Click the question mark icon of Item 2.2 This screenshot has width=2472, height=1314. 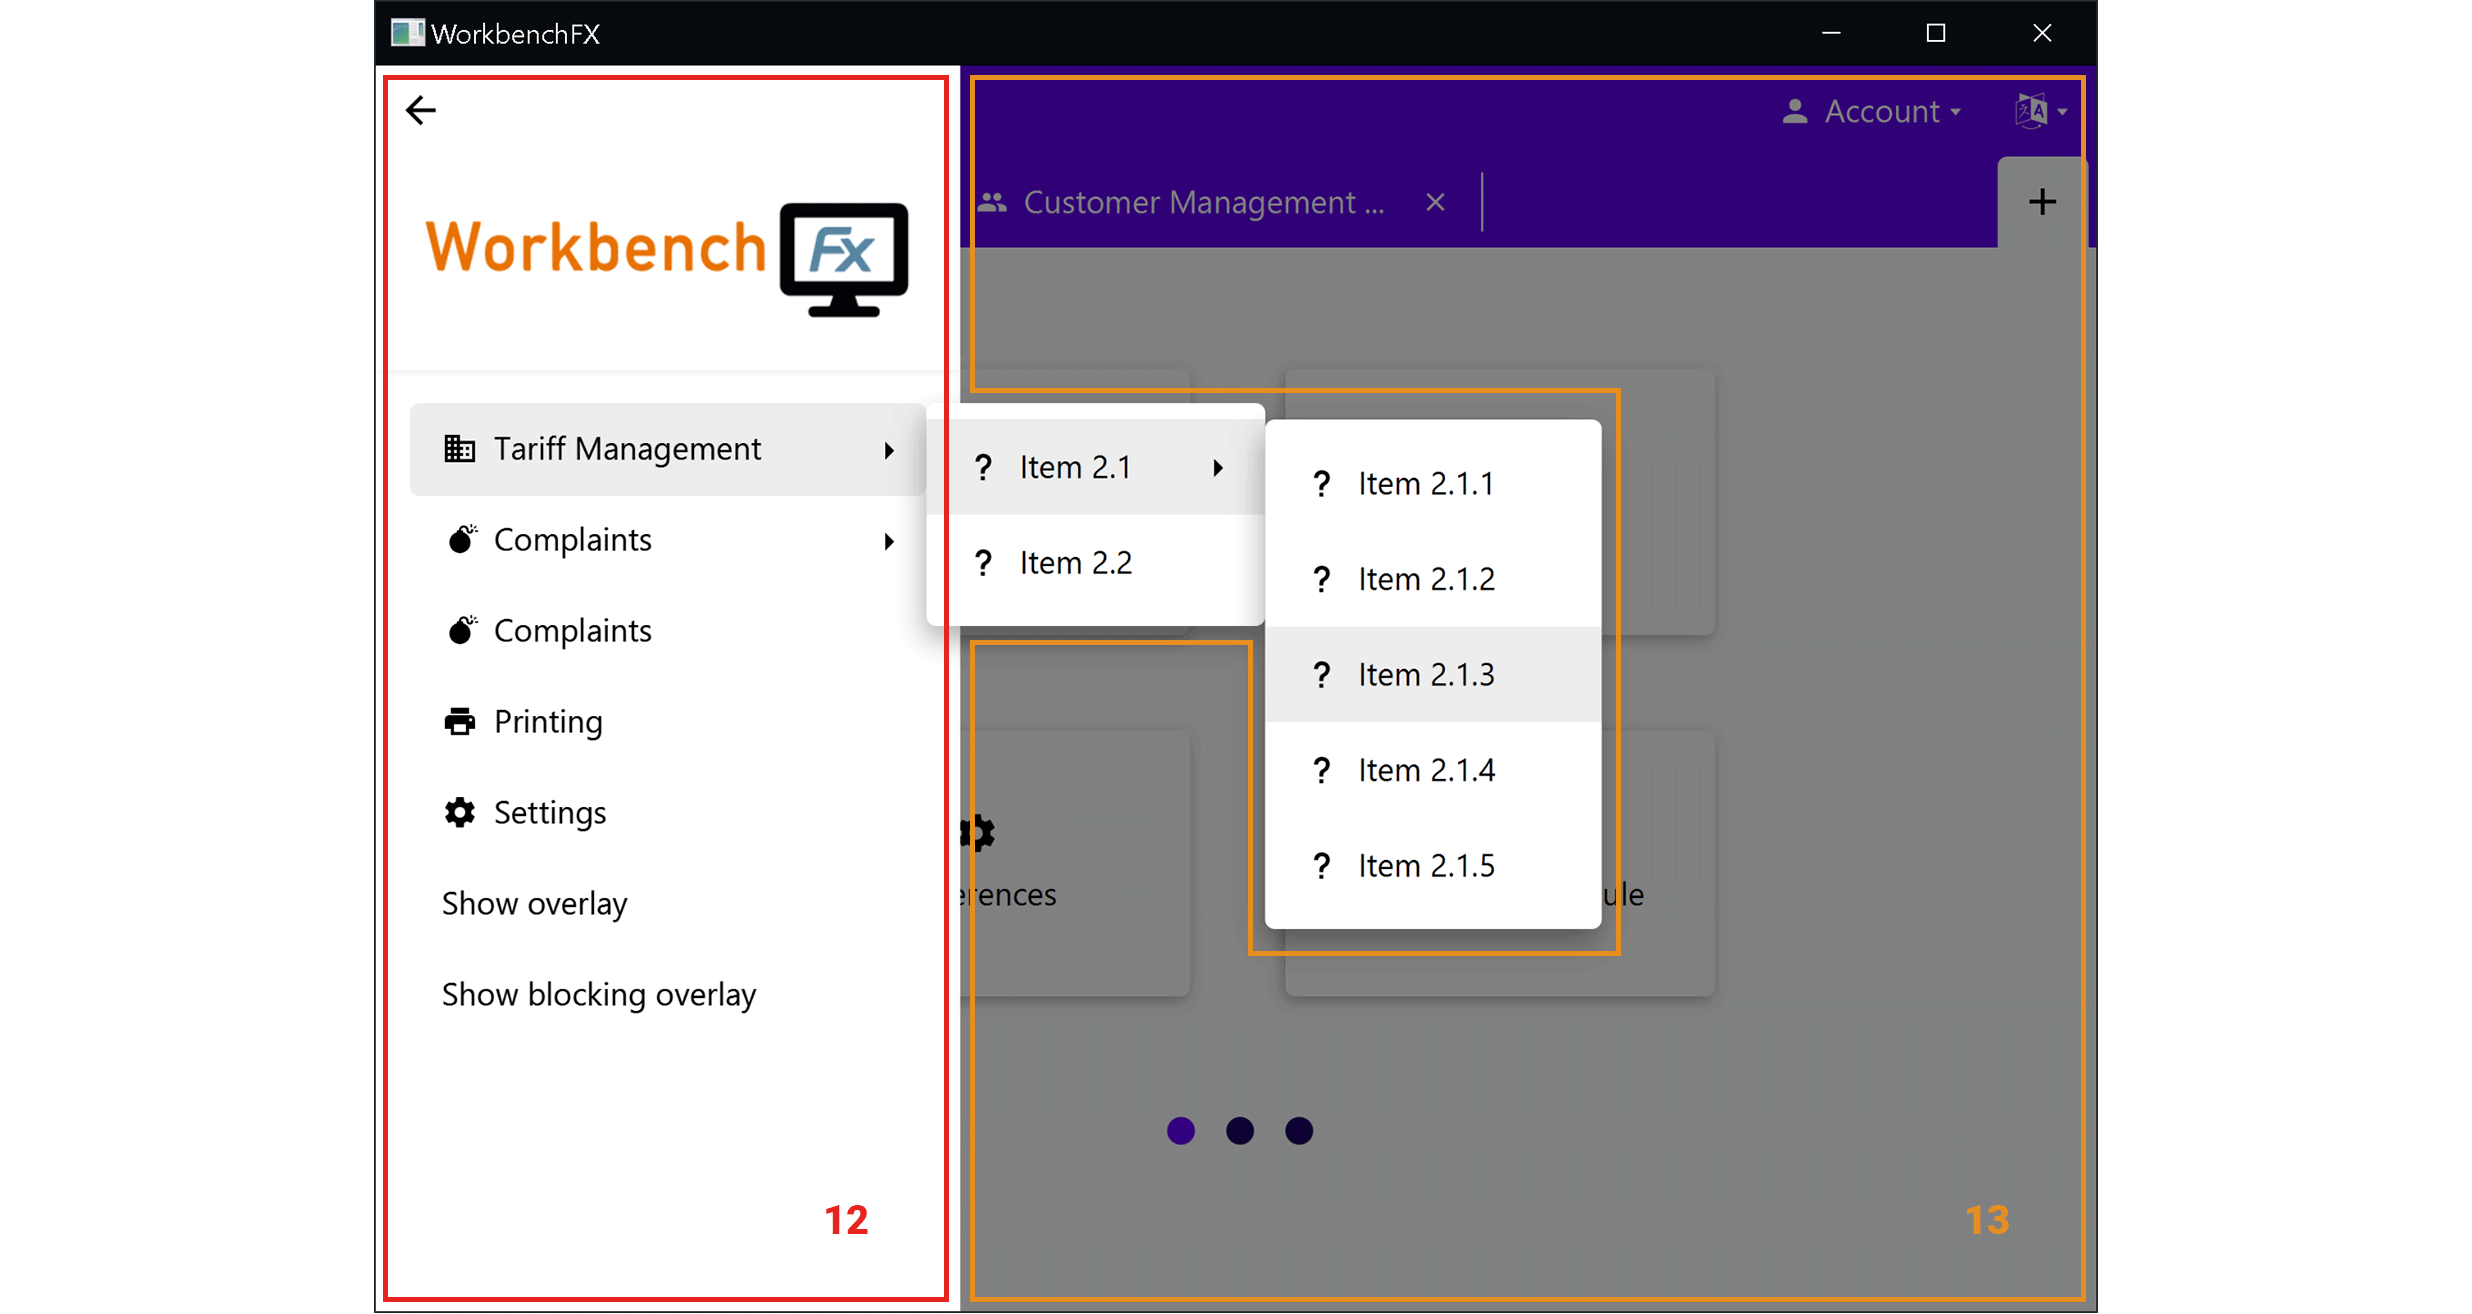[983, 563]
